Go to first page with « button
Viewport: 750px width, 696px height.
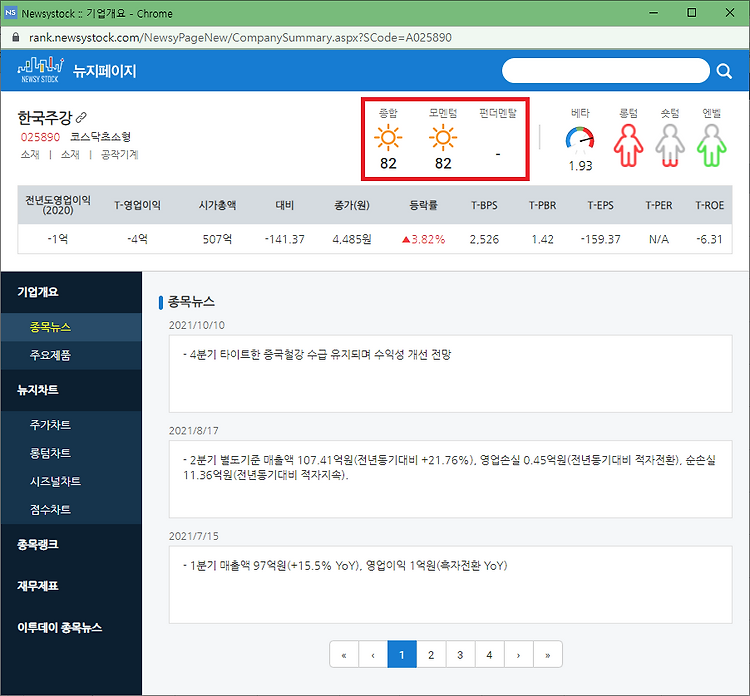[344, 654]
